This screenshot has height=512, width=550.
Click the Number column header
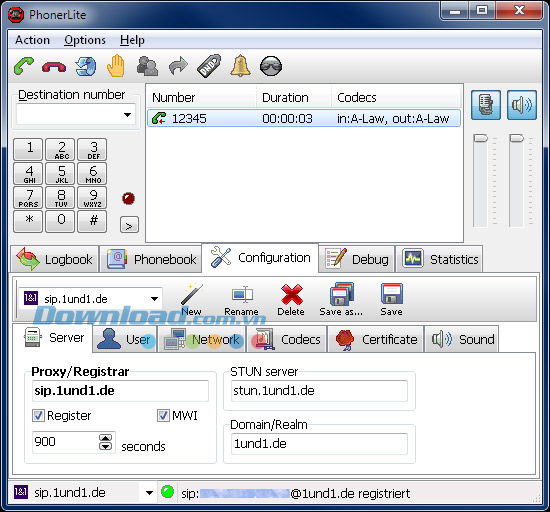tap(202, 97)
